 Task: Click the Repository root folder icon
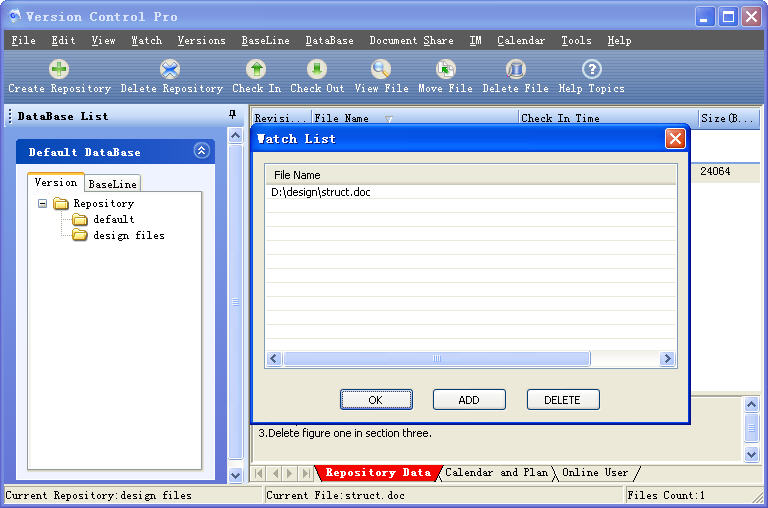coord(61,203)
